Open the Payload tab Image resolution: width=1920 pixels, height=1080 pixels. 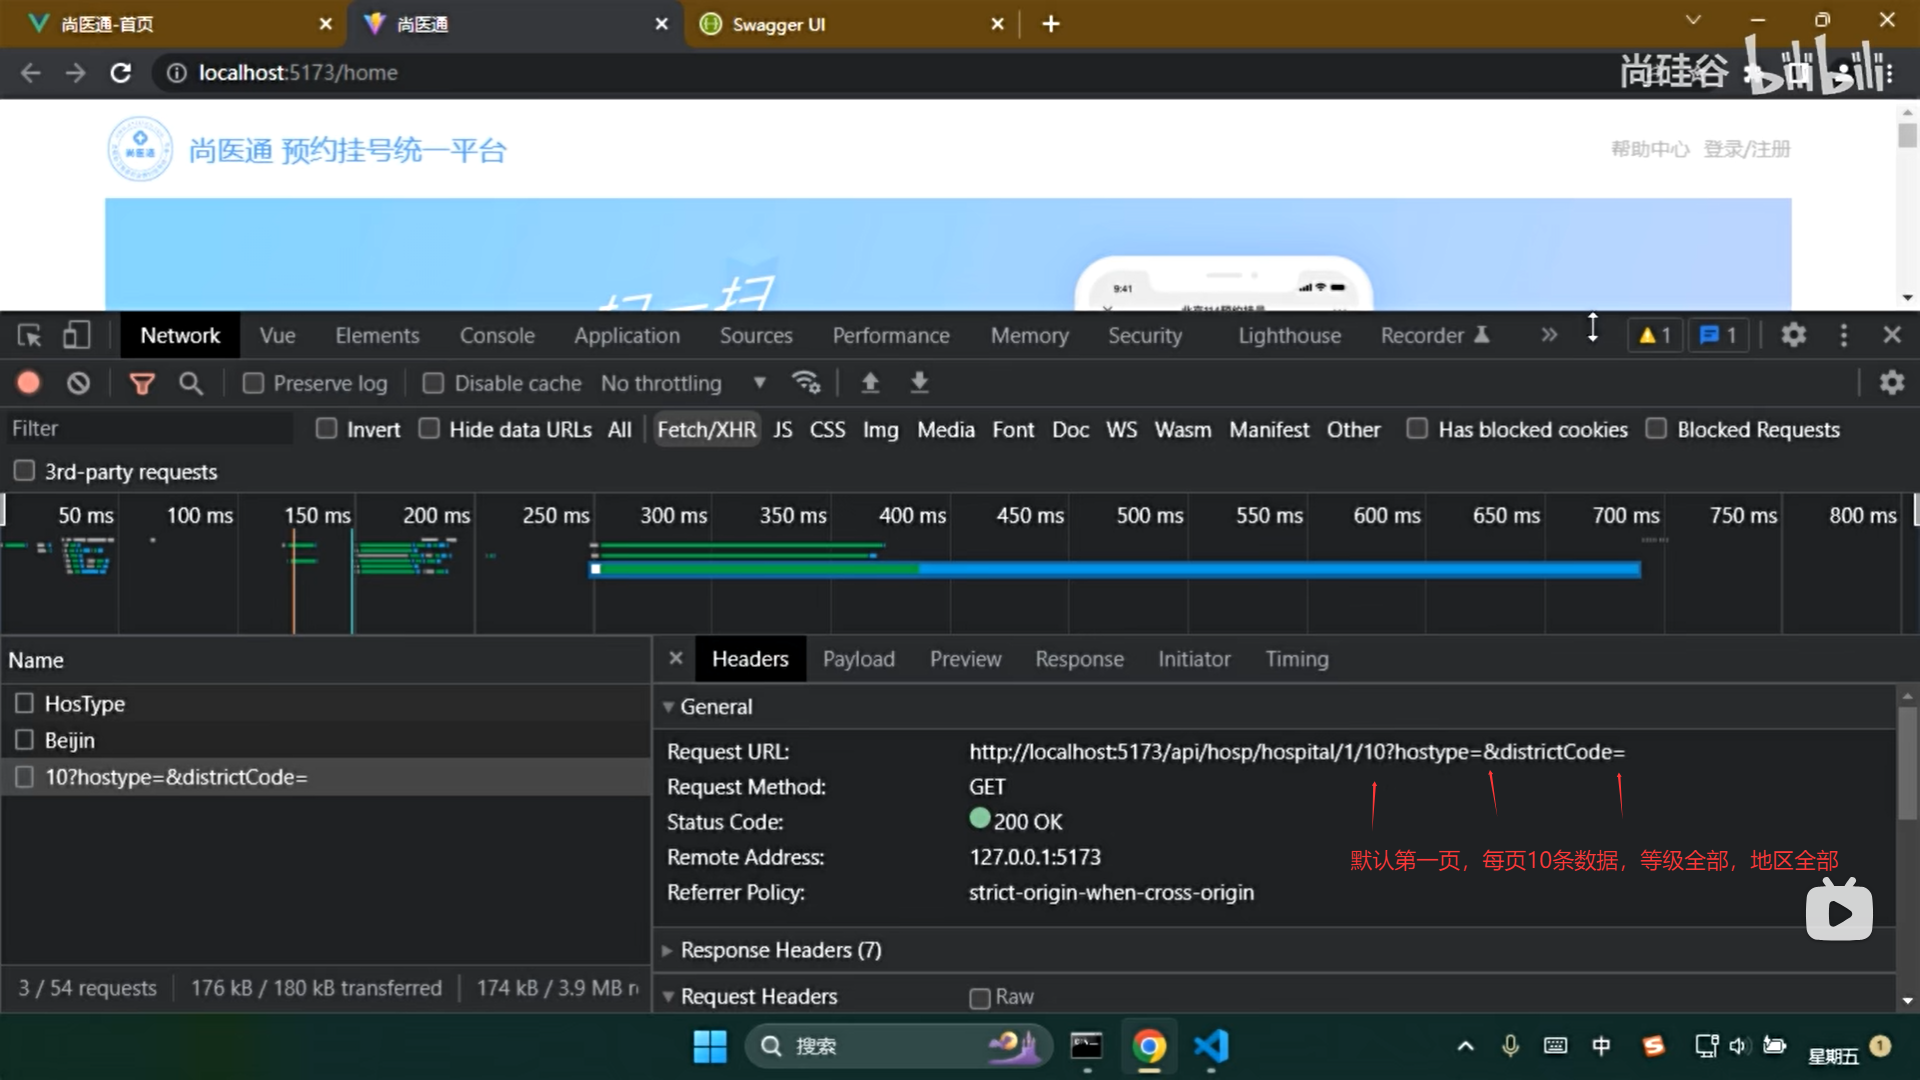(858, 659)
